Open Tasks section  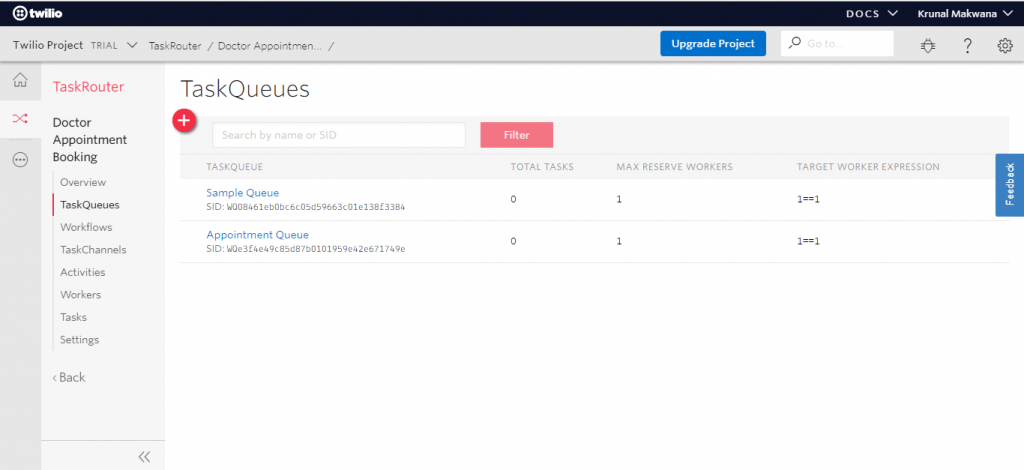click(x=73, y=317)
